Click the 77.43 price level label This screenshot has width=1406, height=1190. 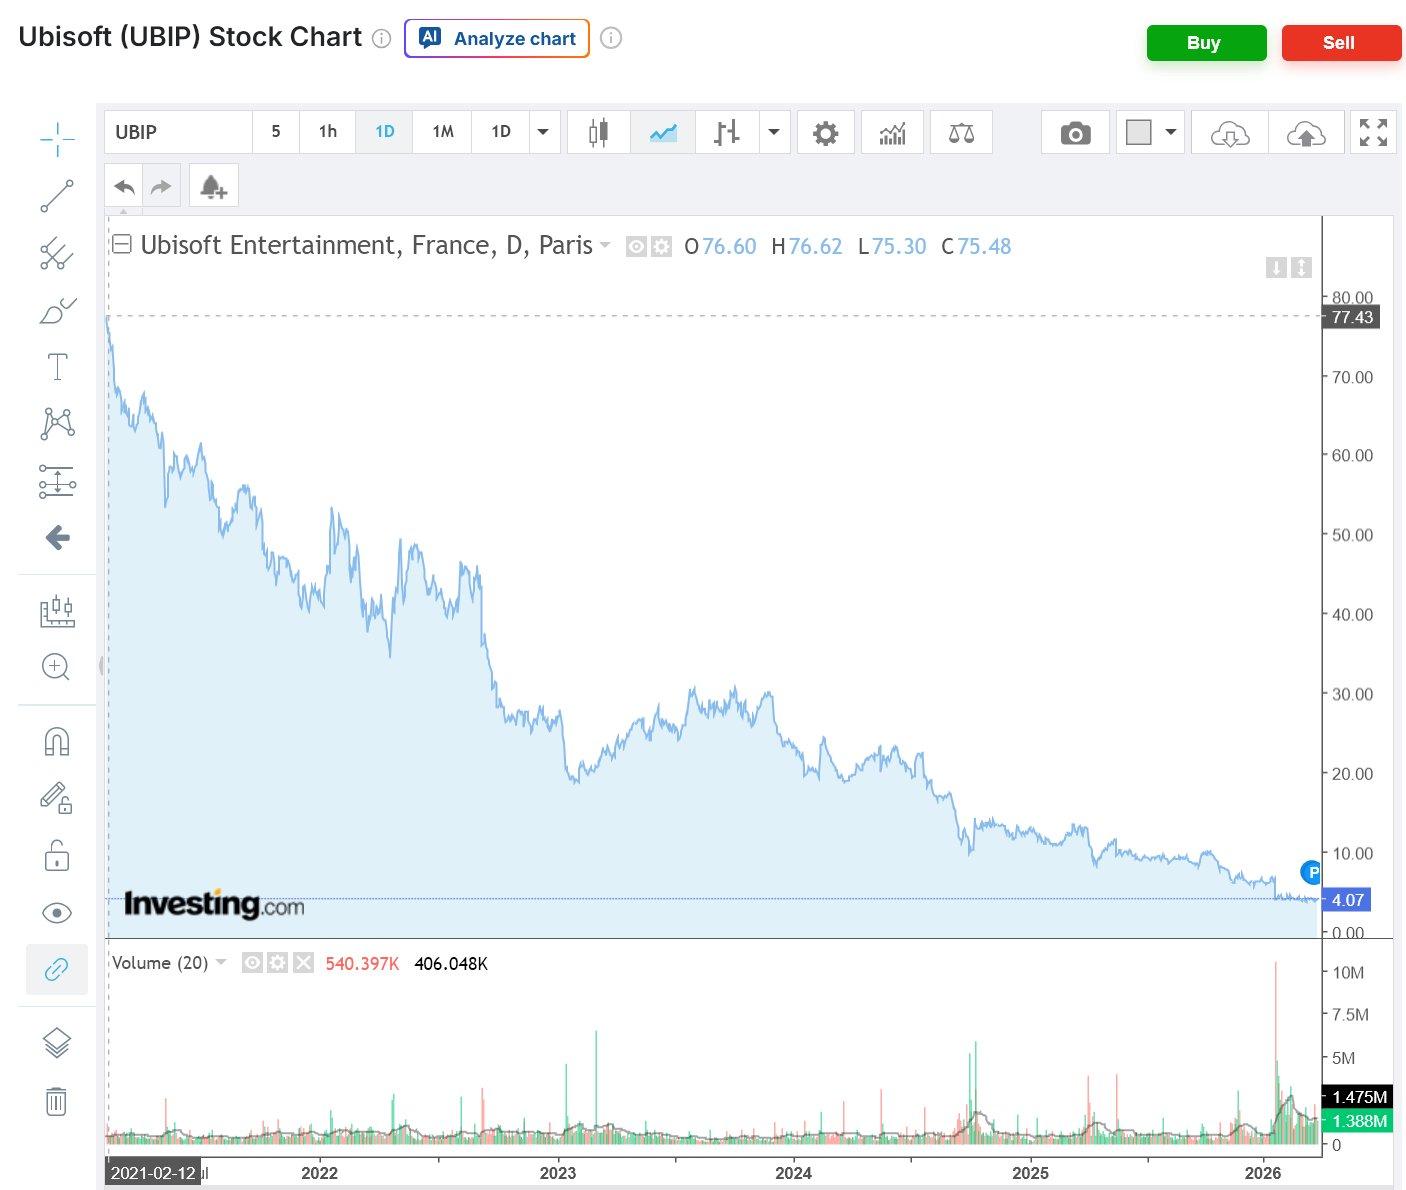tap(1352, 317)
